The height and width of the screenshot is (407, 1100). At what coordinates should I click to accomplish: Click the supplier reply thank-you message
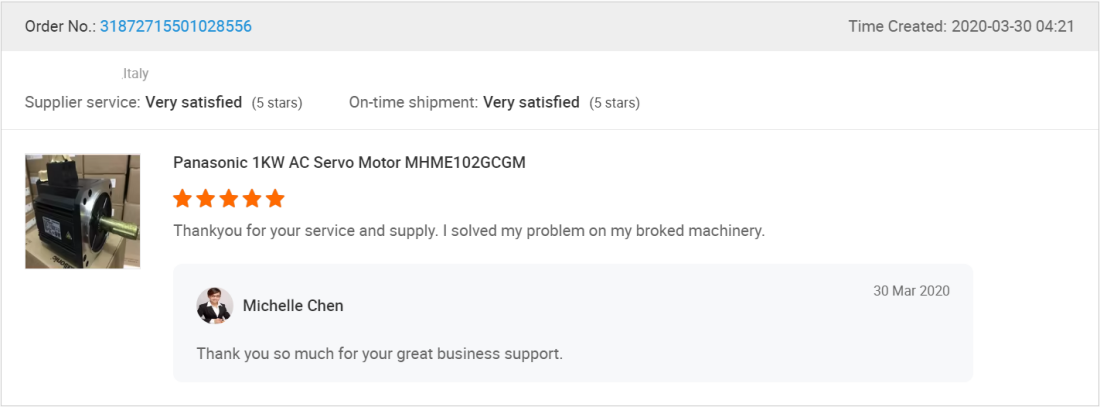(x=379, y=353)
